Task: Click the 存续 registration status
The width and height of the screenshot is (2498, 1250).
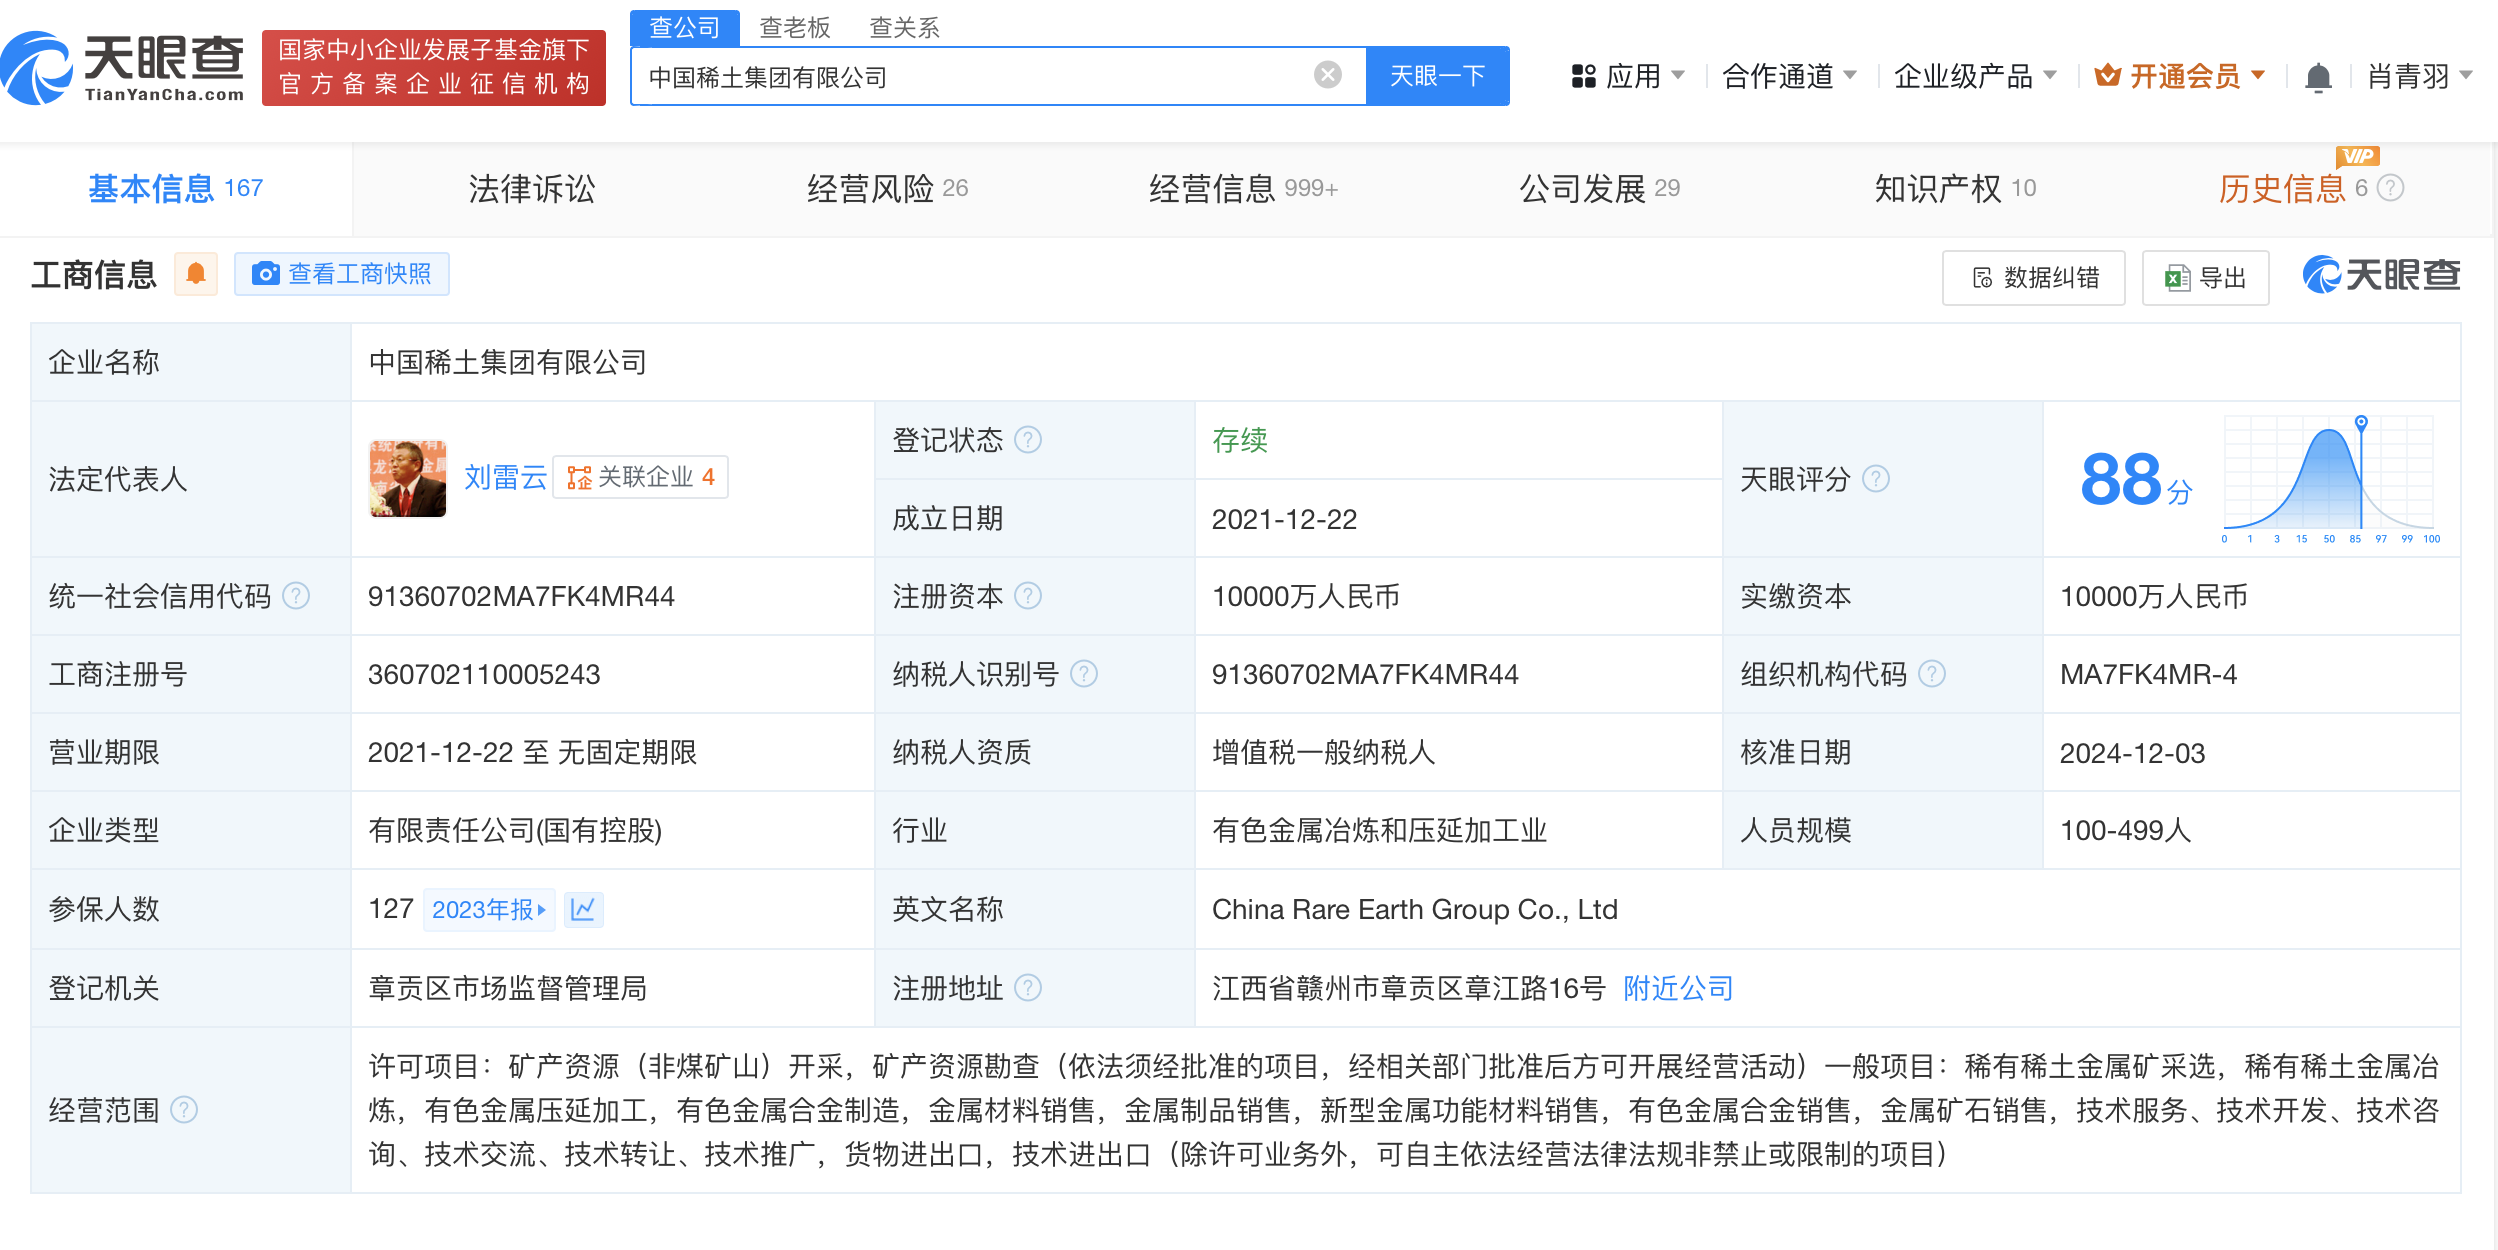Action: tap(1240, 440)
